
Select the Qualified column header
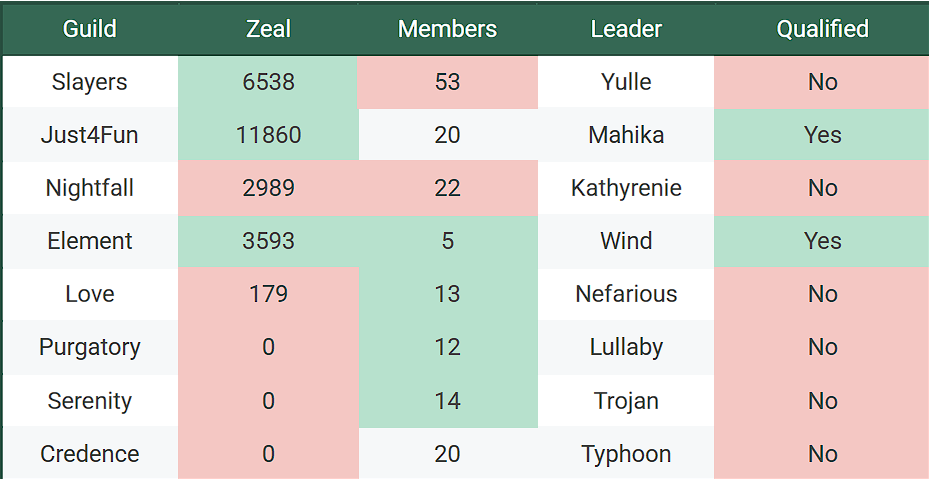click(x=822, y=29)
